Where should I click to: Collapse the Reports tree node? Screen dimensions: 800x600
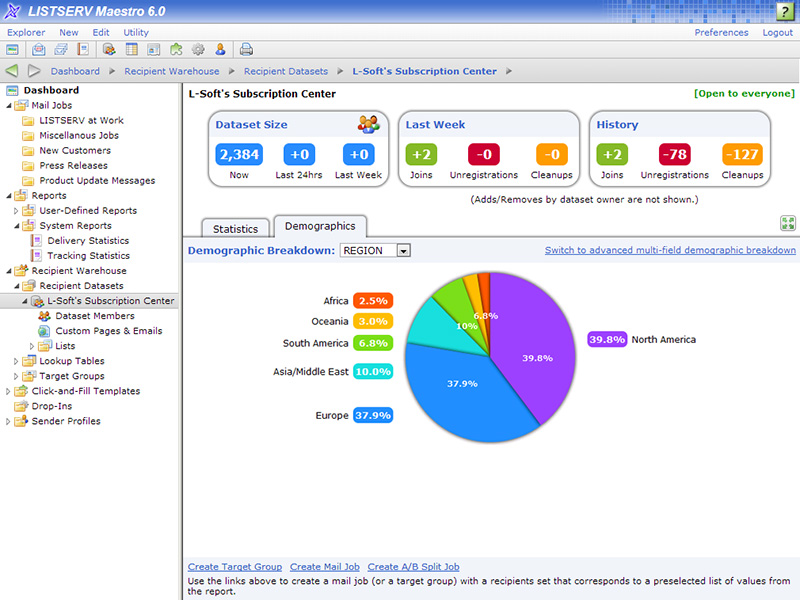(x=9, y=196)
